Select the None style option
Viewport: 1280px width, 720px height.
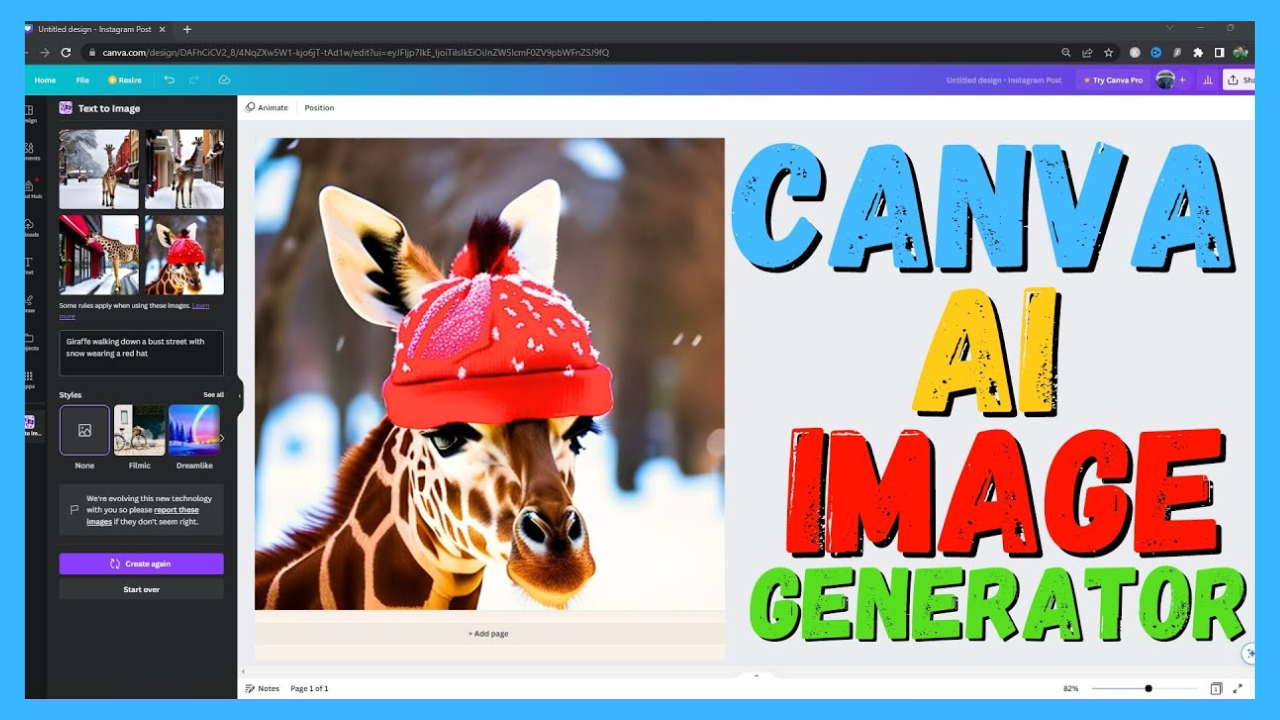(x=84, y=430)
